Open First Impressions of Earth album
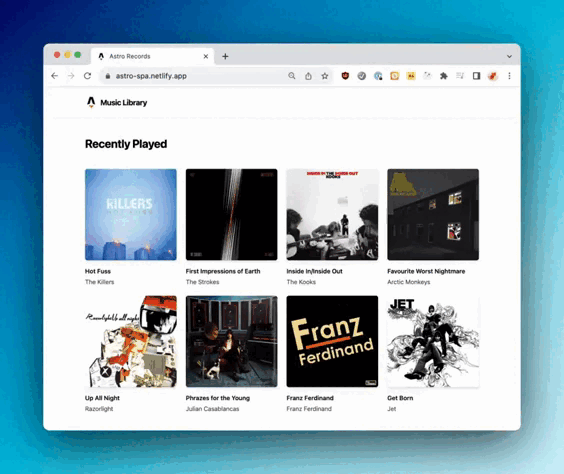This screenshot has width=564, height=474. click(232, 214)
